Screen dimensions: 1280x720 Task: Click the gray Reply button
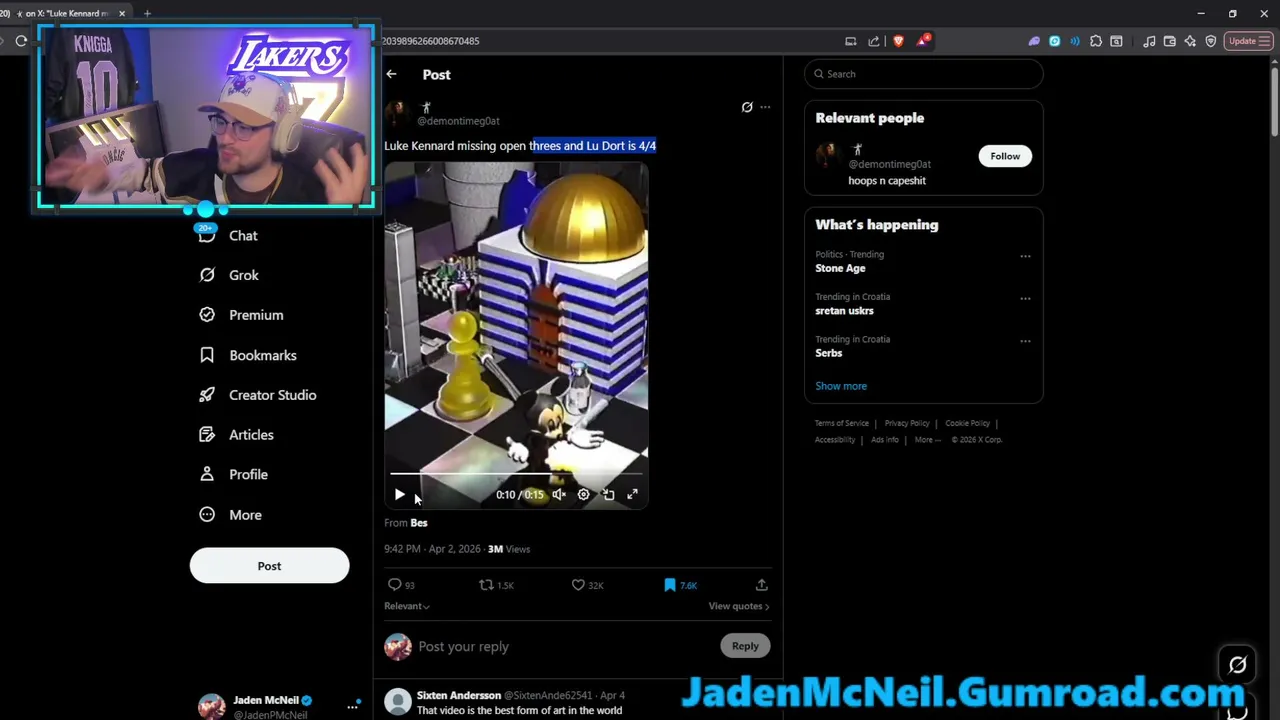[745, 646]
